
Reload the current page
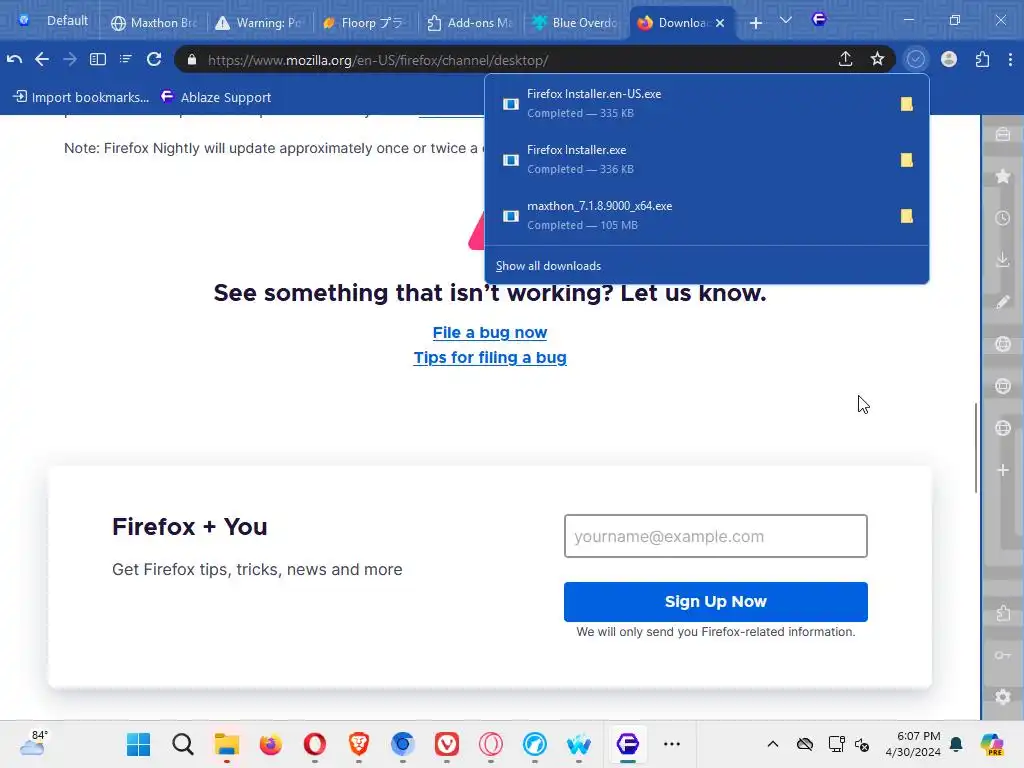(154, 59)
